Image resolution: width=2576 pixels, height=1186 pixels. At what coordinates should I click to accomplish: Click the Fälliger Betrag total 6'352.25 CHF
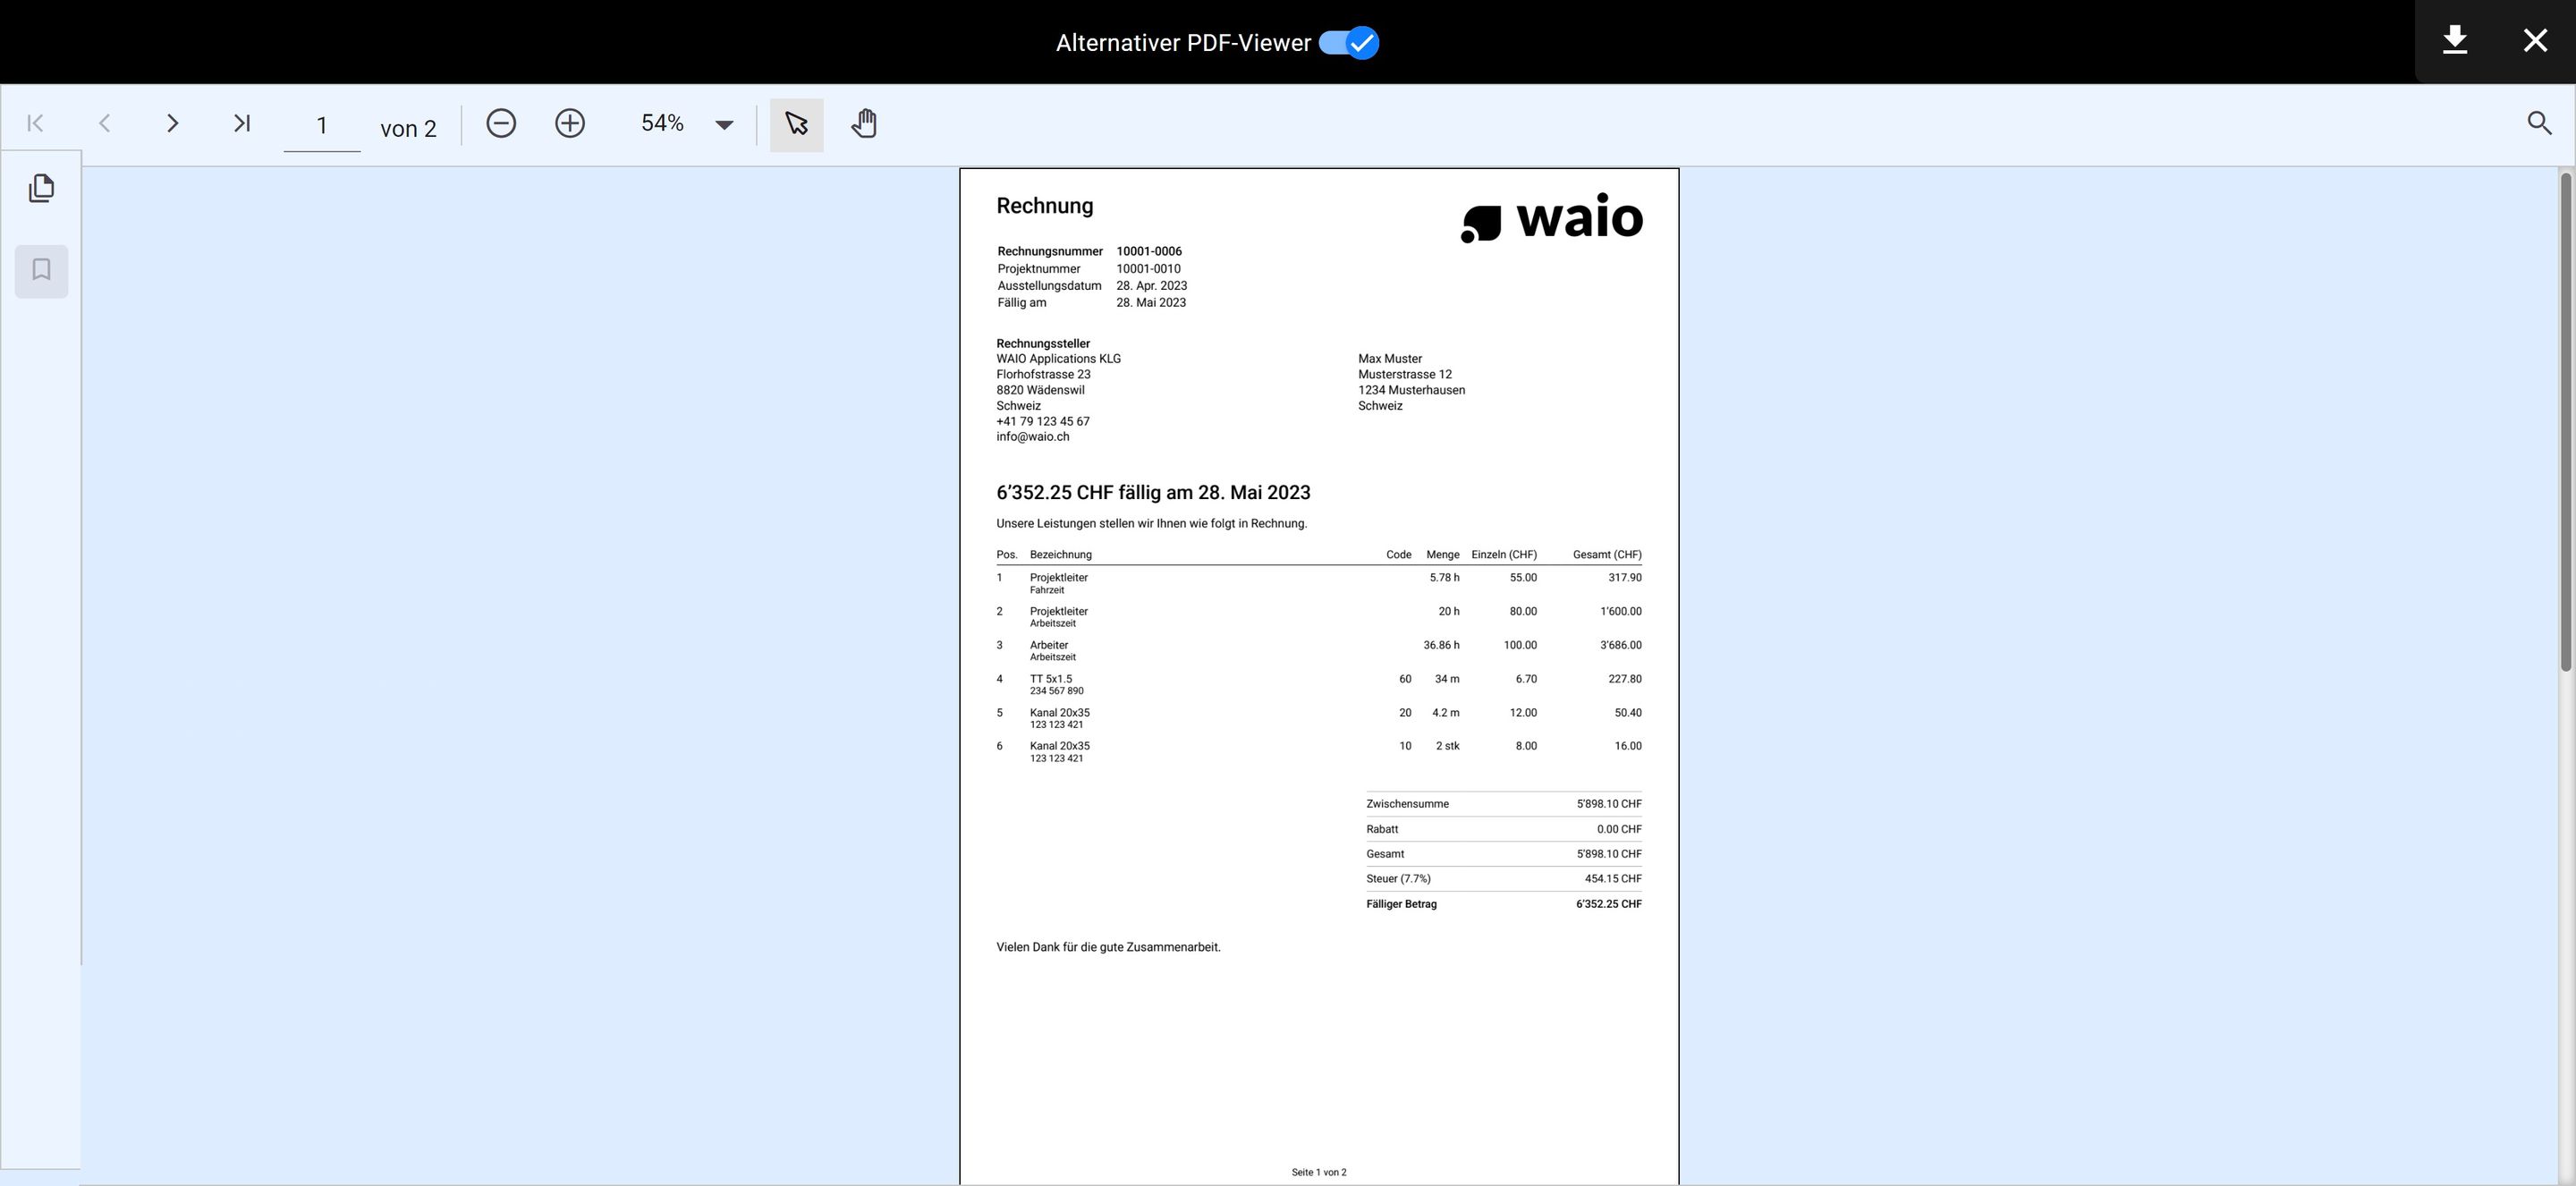(x=1609, y=904)
